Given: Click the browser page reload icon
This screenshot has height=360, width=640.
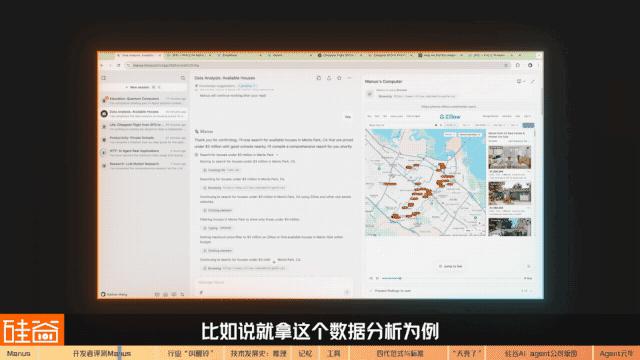Looking at the screenshot, I should (118, 65).
